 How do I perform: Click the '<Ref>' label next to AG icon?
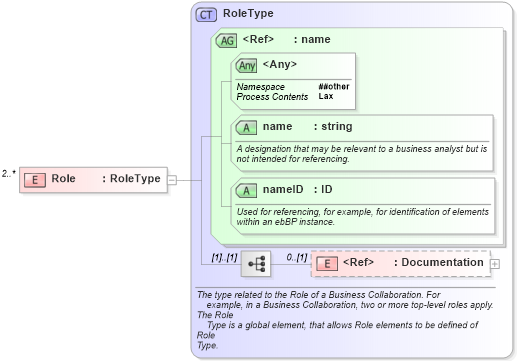[258, 39]
